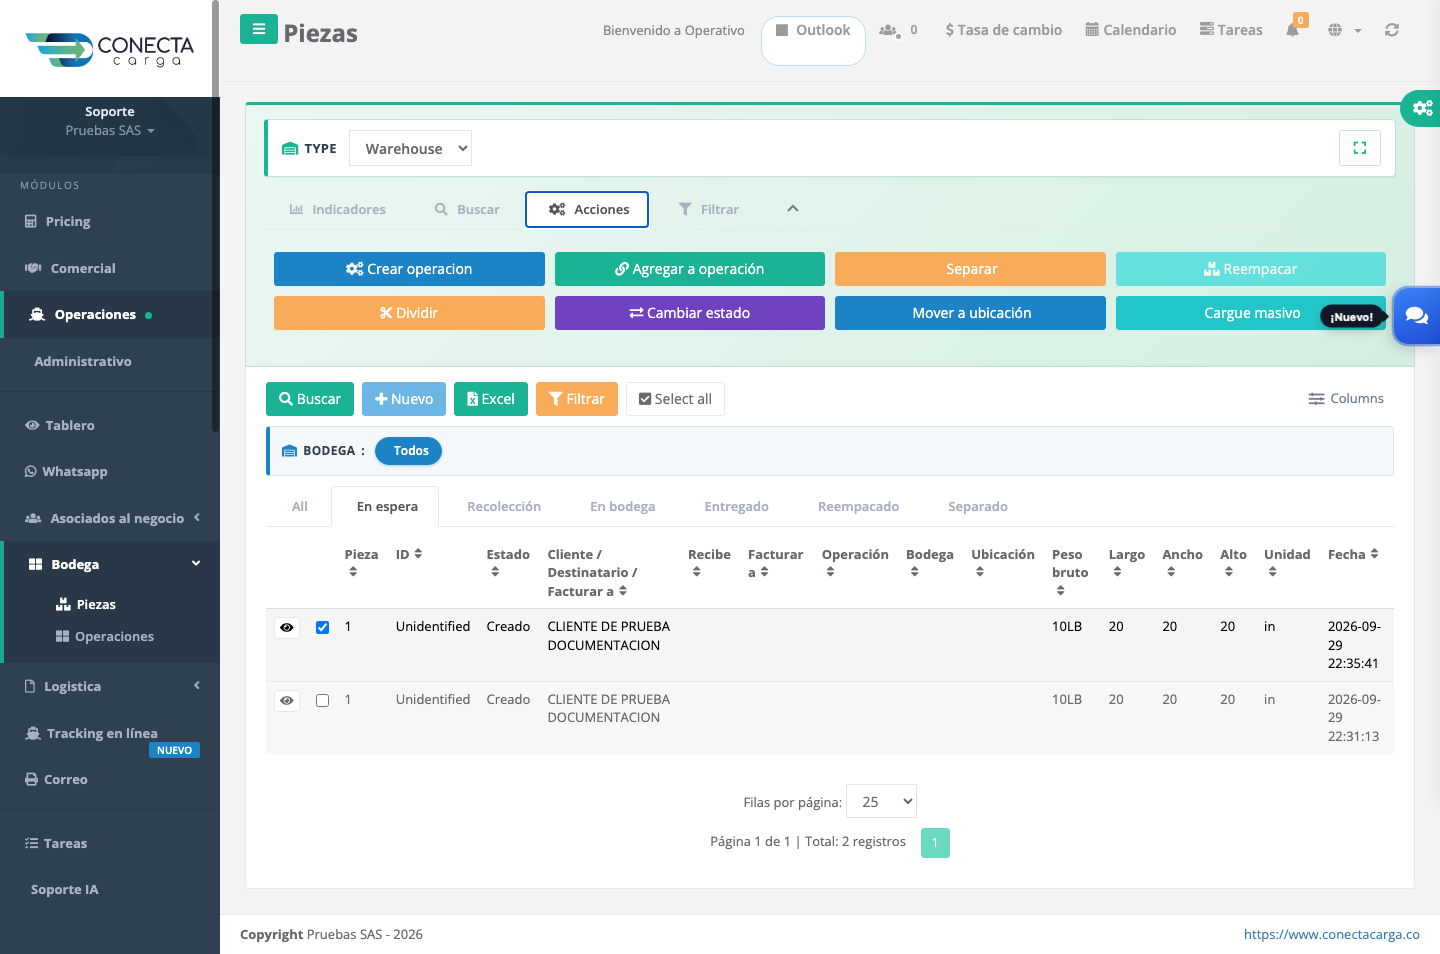The height and width of the screenshot is (954, 1440).
Task: Click the hamburger menu icon beside Piezas
Action: 259,29
